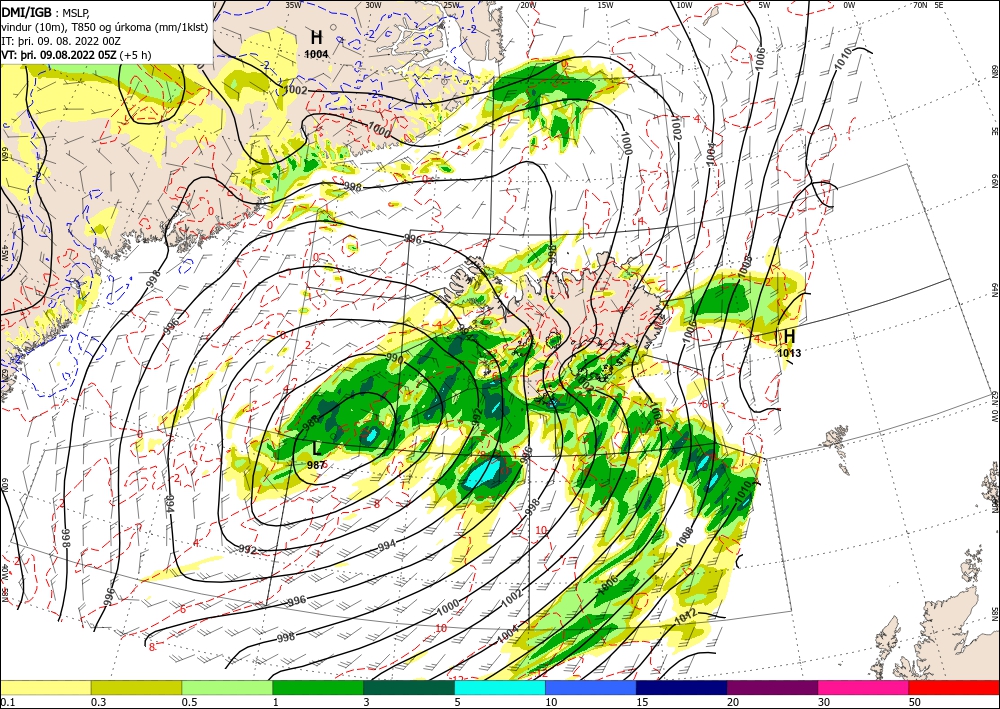Click the legend value '30'
Screen dimensions: 1000x709
[x=823, y=702]
